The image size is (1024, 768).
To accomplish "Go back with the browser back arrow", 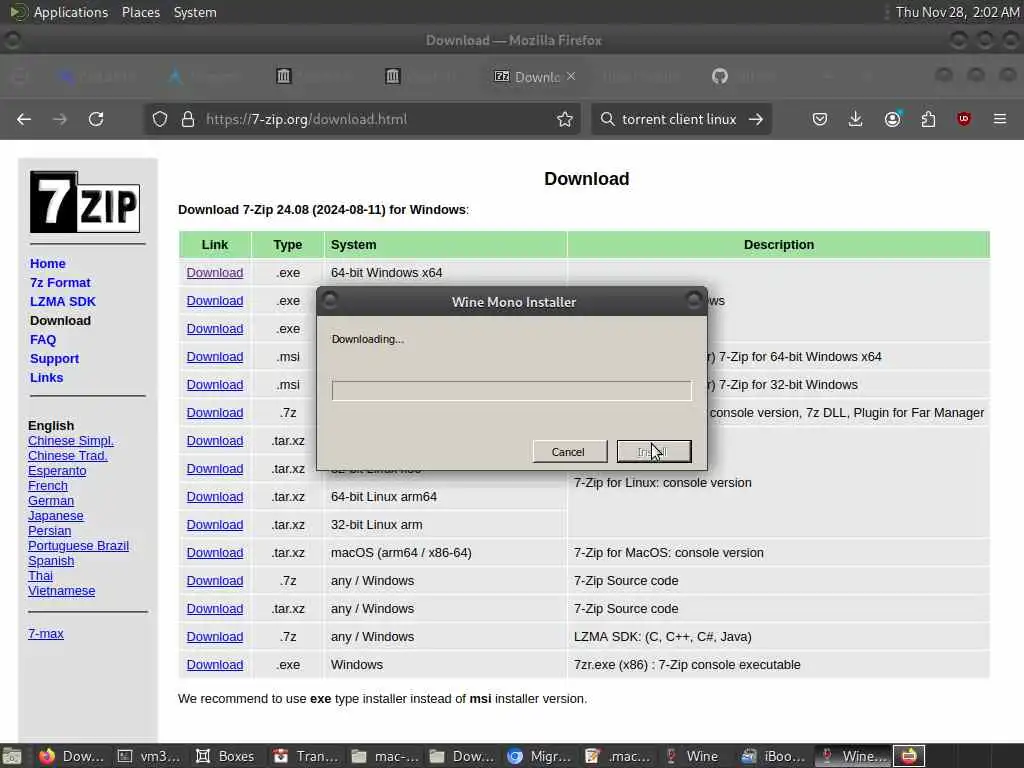I will [24, 120].
